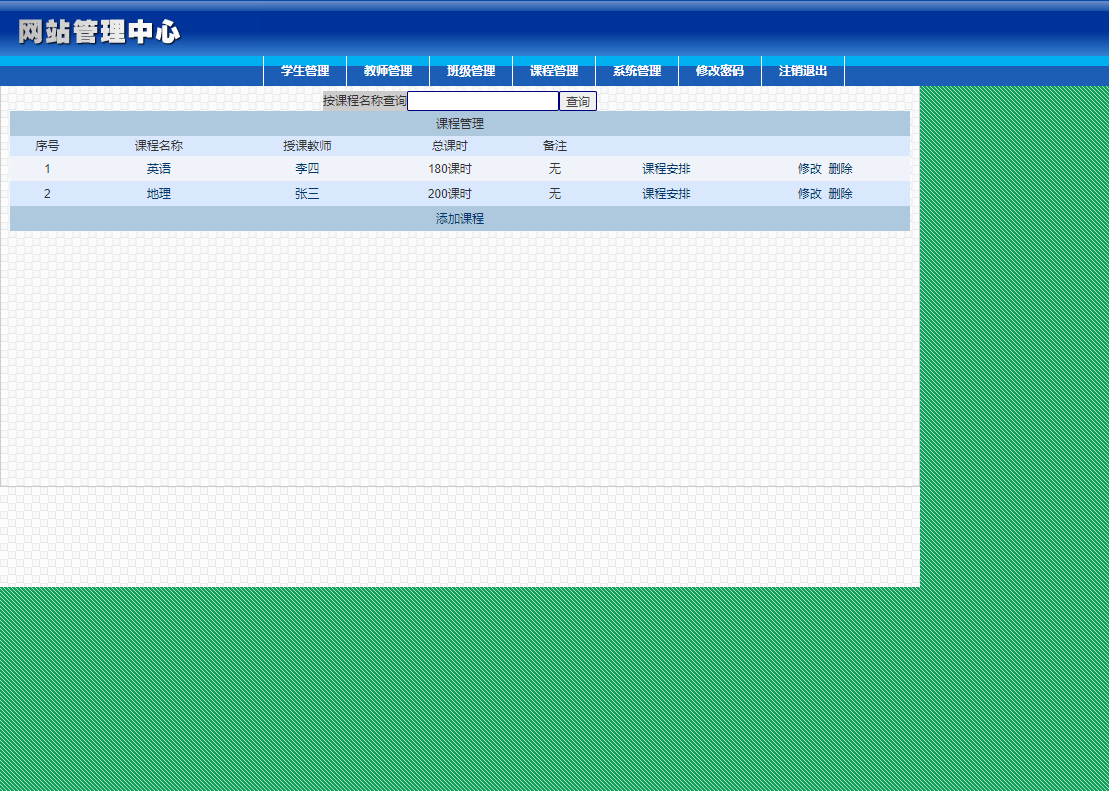Click the 课程管理 table title
The width and height of the screenshot is (1109, 791).
pos(460,124)
